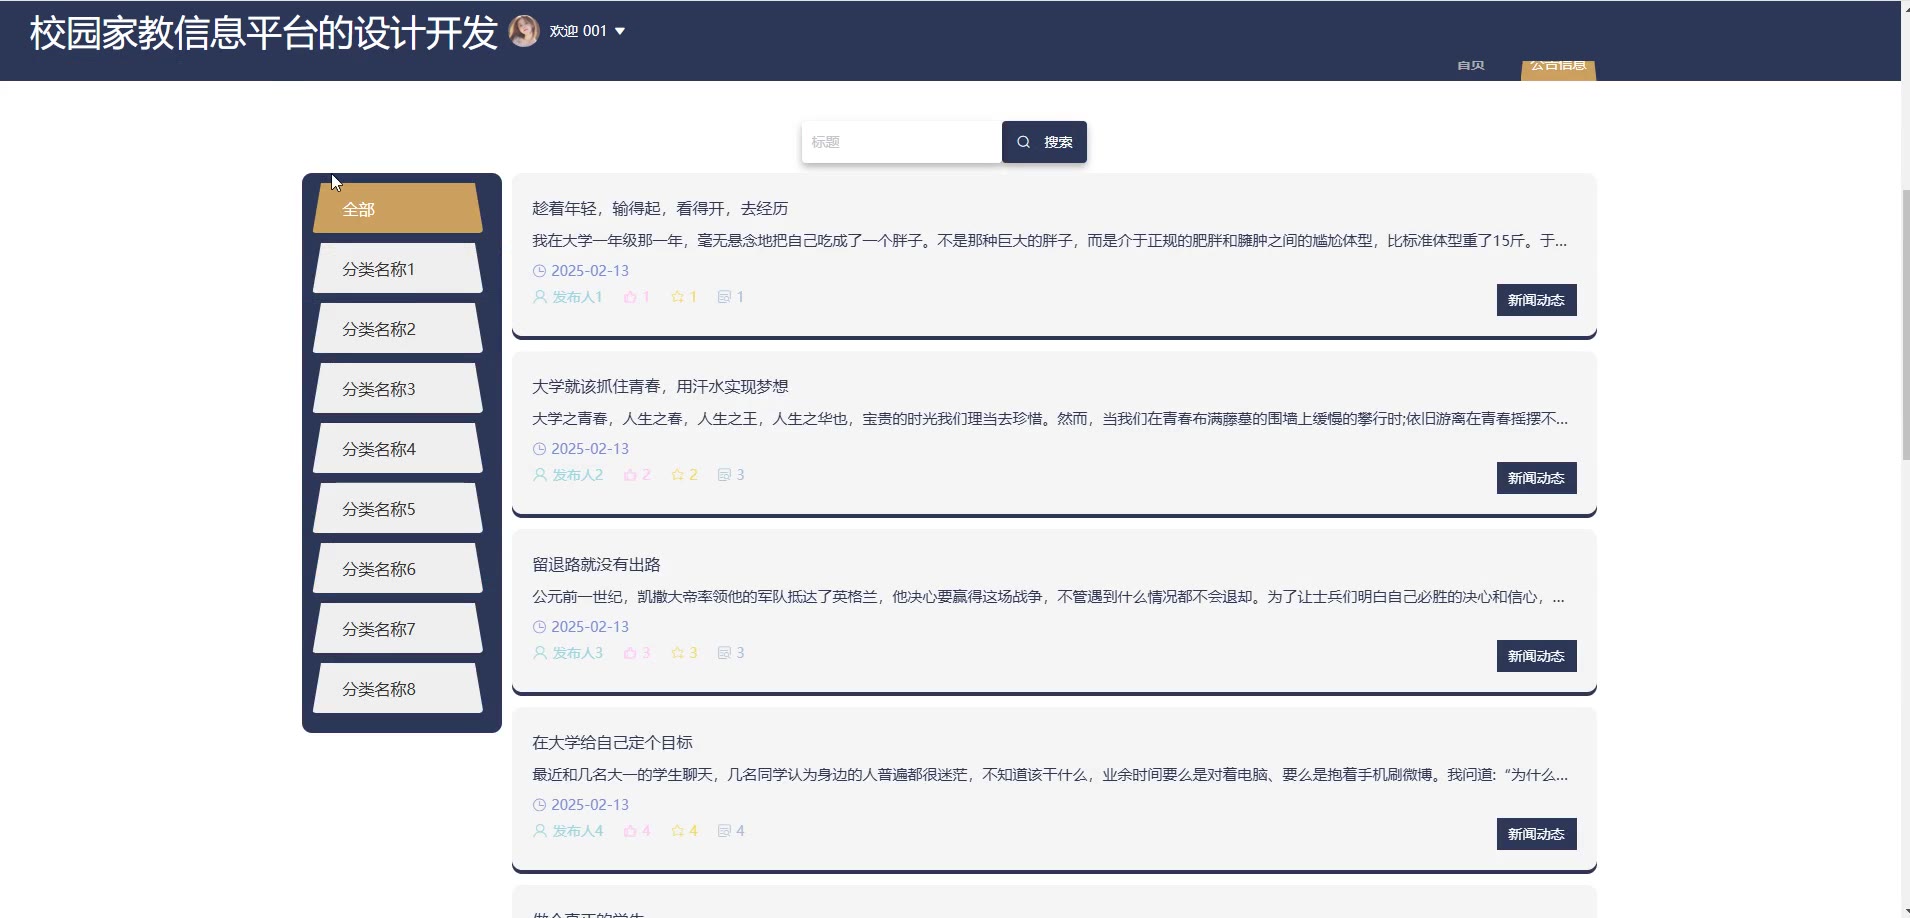The height and width of the screenshot is (918, 1910).
Task: Select the 全部 category tab
Action: pos(398,208)
